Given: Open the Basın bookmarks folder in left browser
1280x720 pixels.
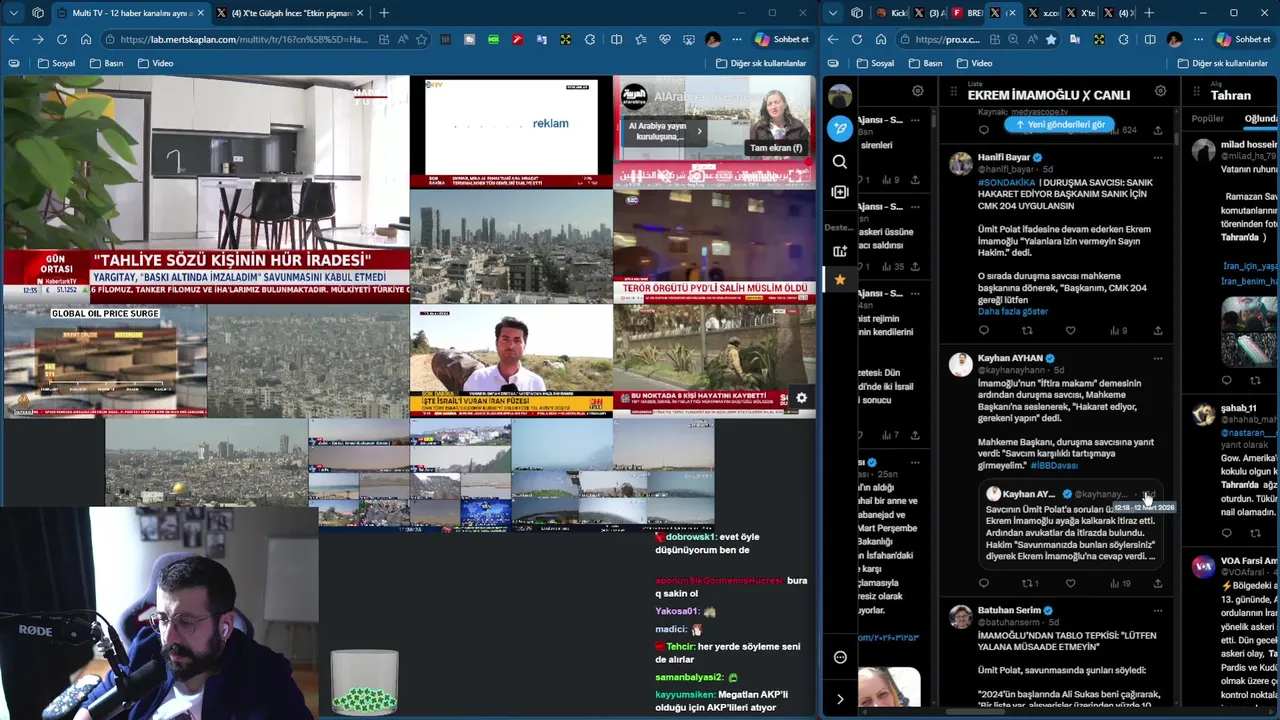Looking at the screenshot, I should tap(106, 63).
